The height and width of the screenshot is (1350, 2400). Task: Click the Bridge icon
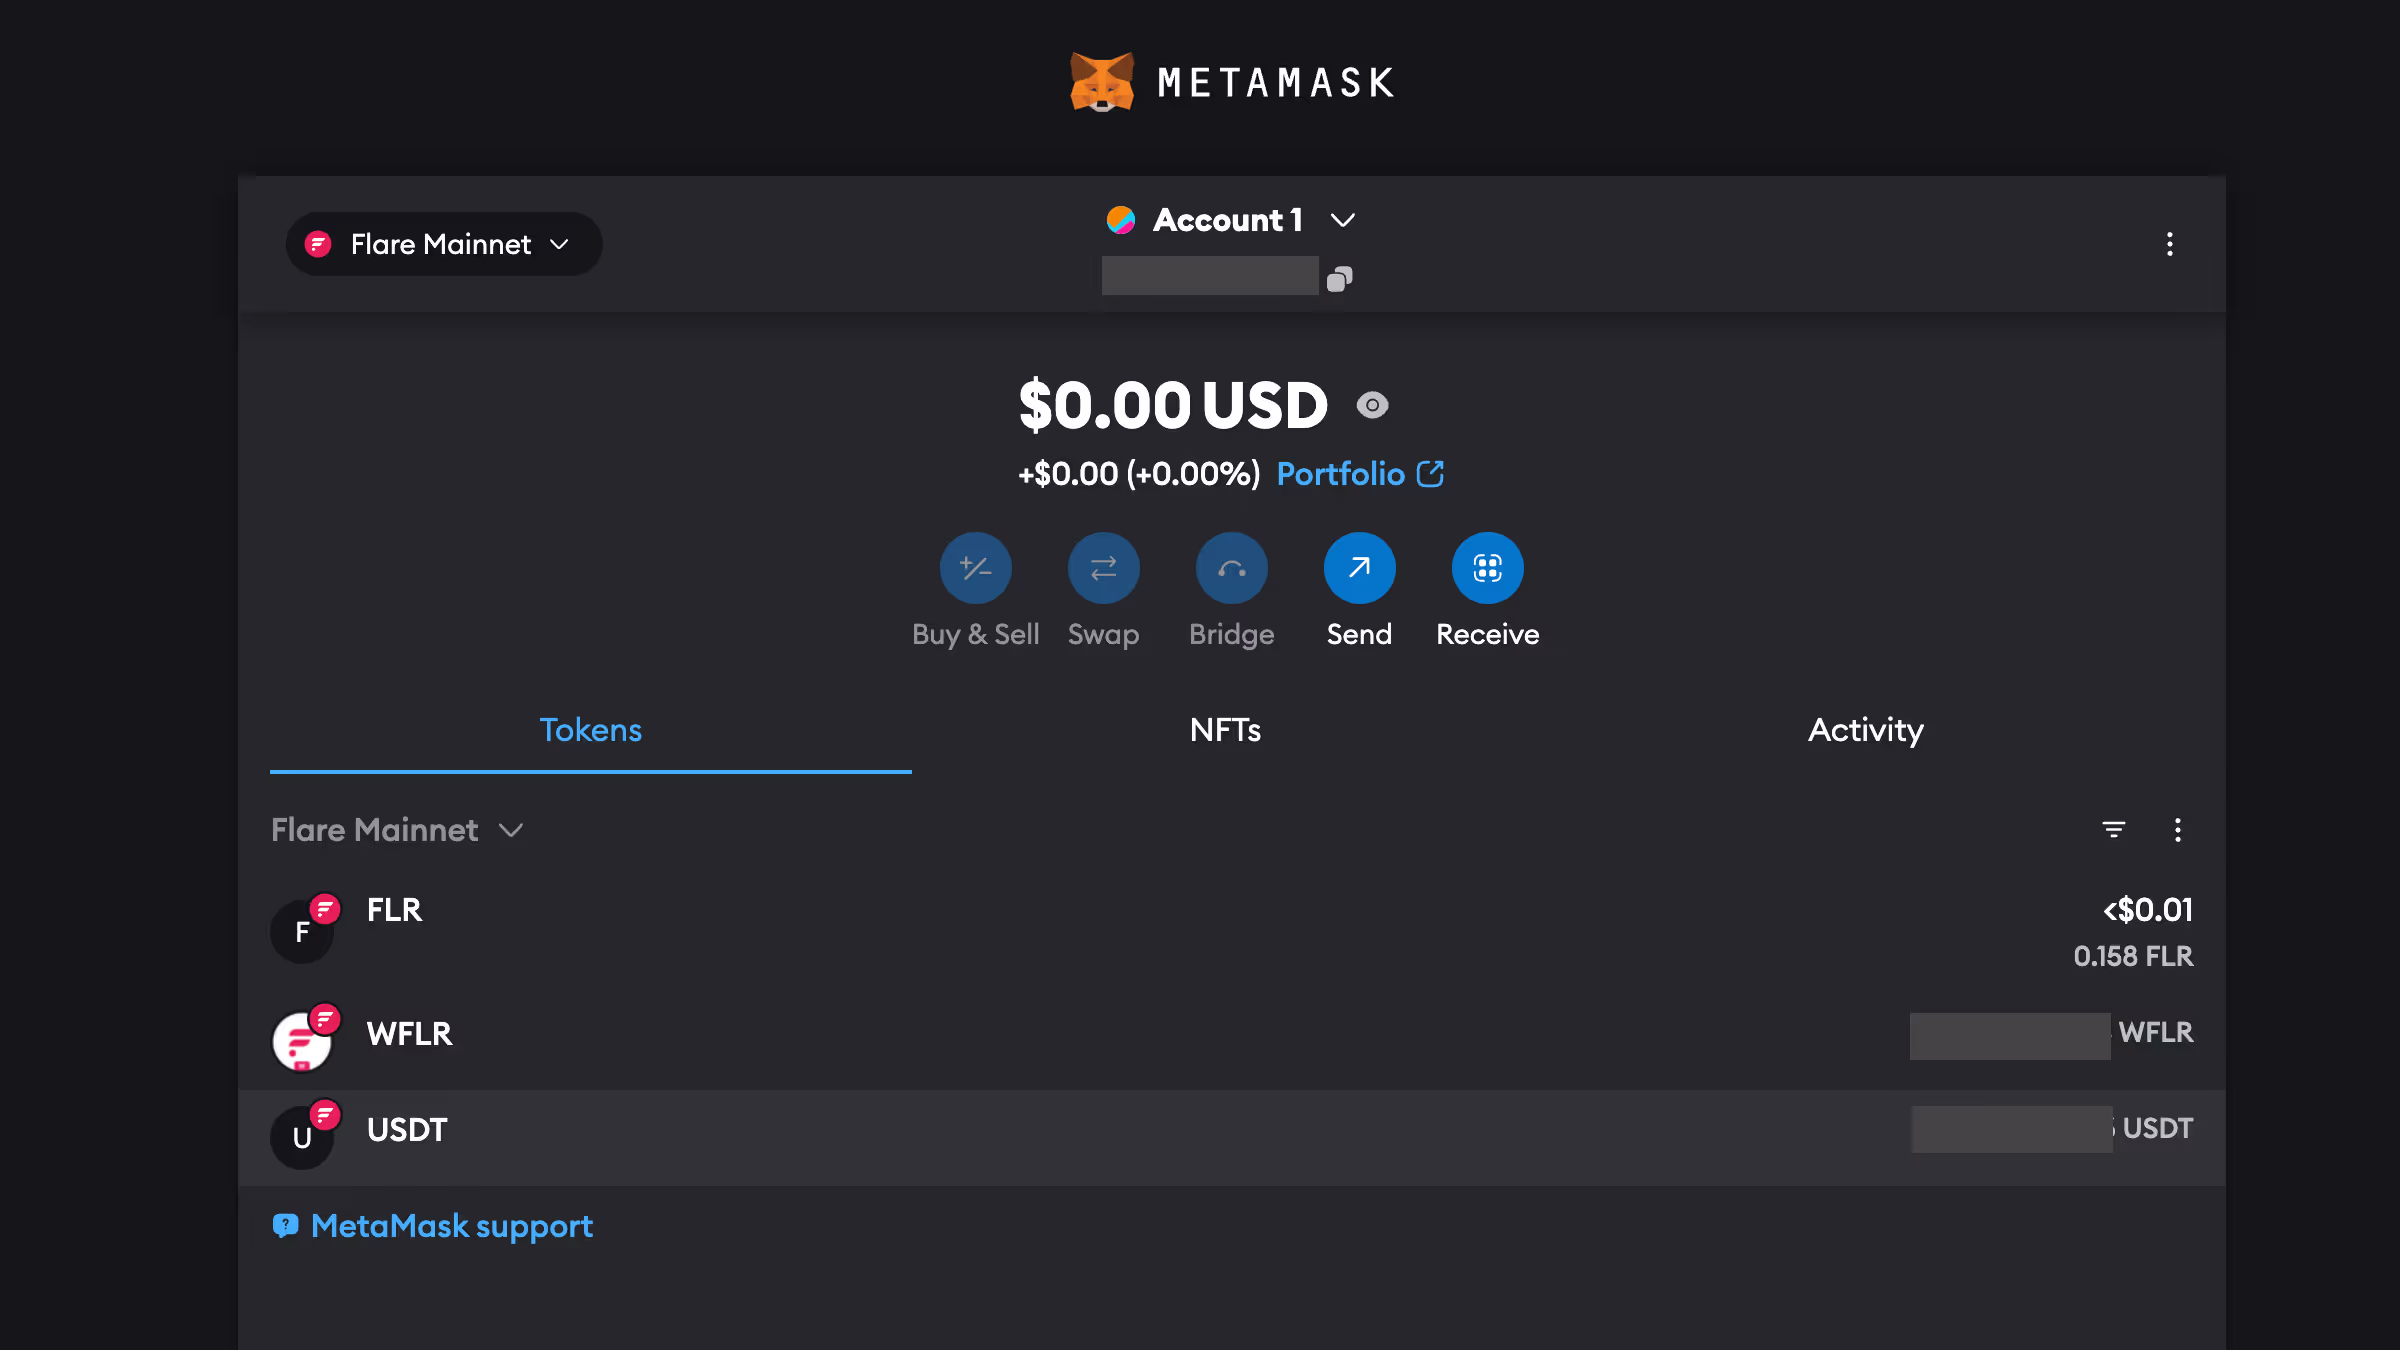pos(1231,568)
